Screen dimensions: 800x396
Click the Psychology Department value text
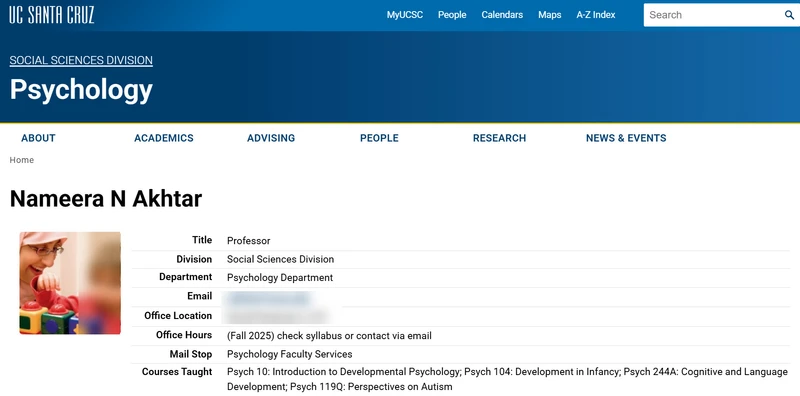pyautogui.click(x=280, y=278)
